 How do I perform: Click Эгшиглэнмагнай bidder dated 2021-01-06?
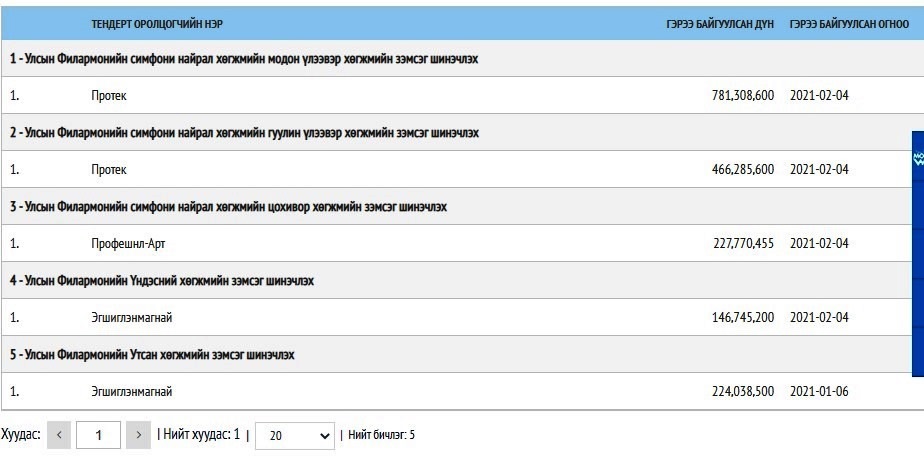131,391
